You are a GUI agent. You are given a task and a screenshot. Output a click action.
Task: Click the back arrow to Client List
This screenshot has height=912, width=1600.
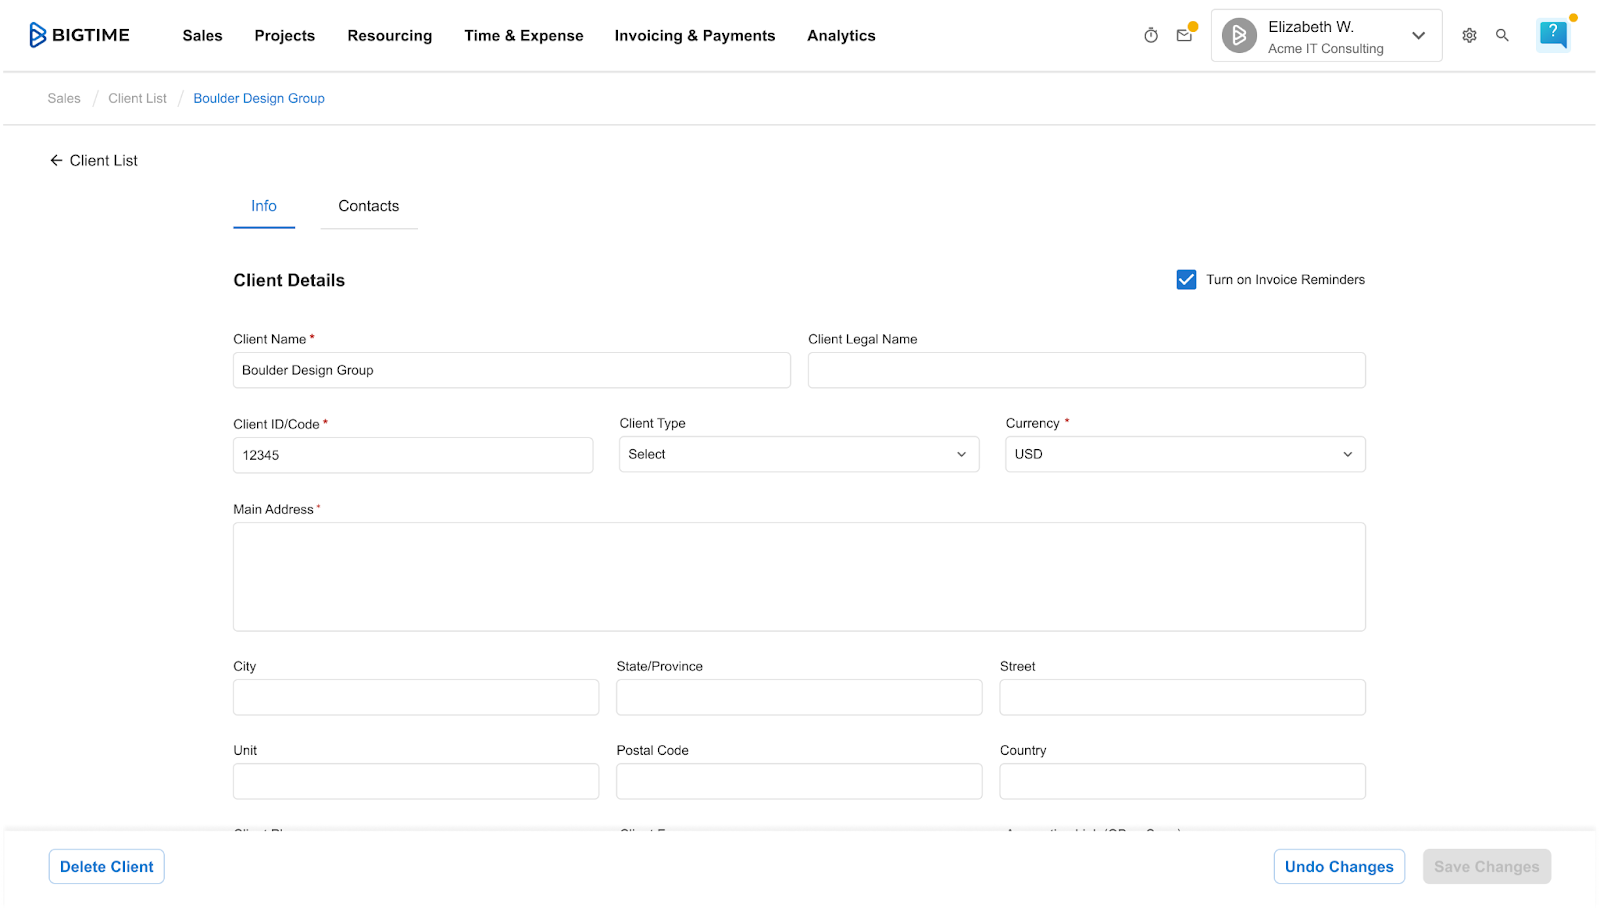click(56, 160)
